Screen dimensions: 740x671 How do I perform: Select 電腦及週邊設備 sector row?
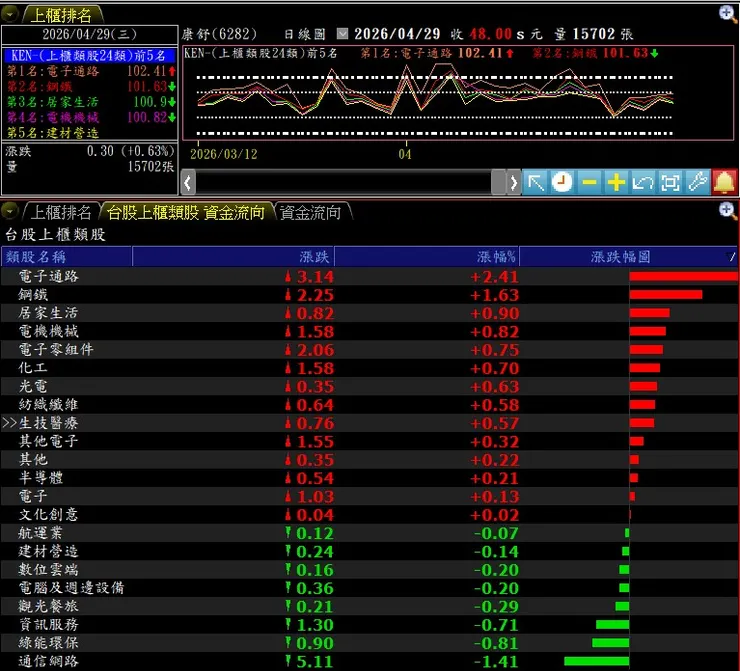(x=370, y=587)
